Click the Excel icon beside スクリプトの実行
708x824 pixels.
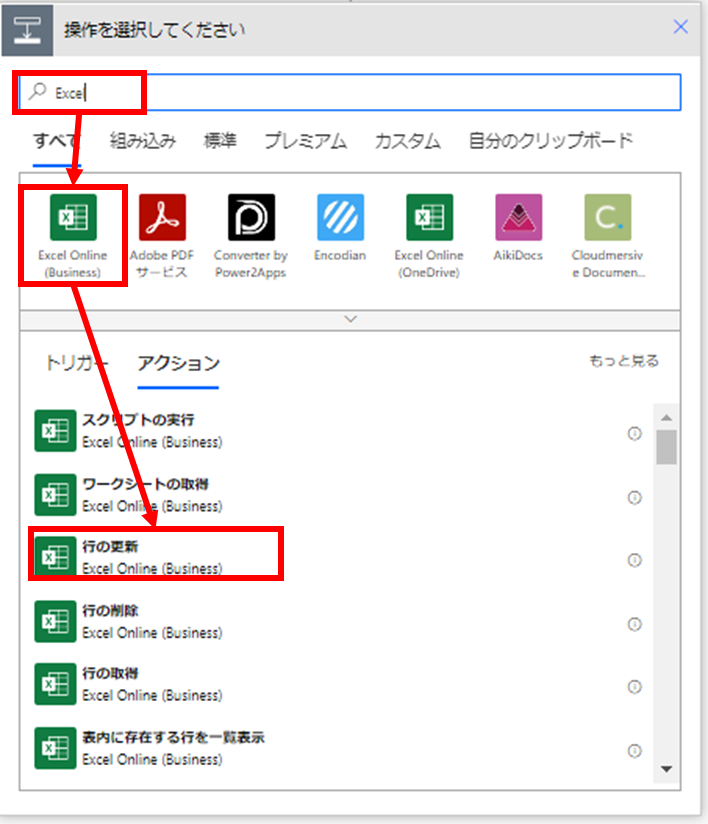[x=55, y=431]
